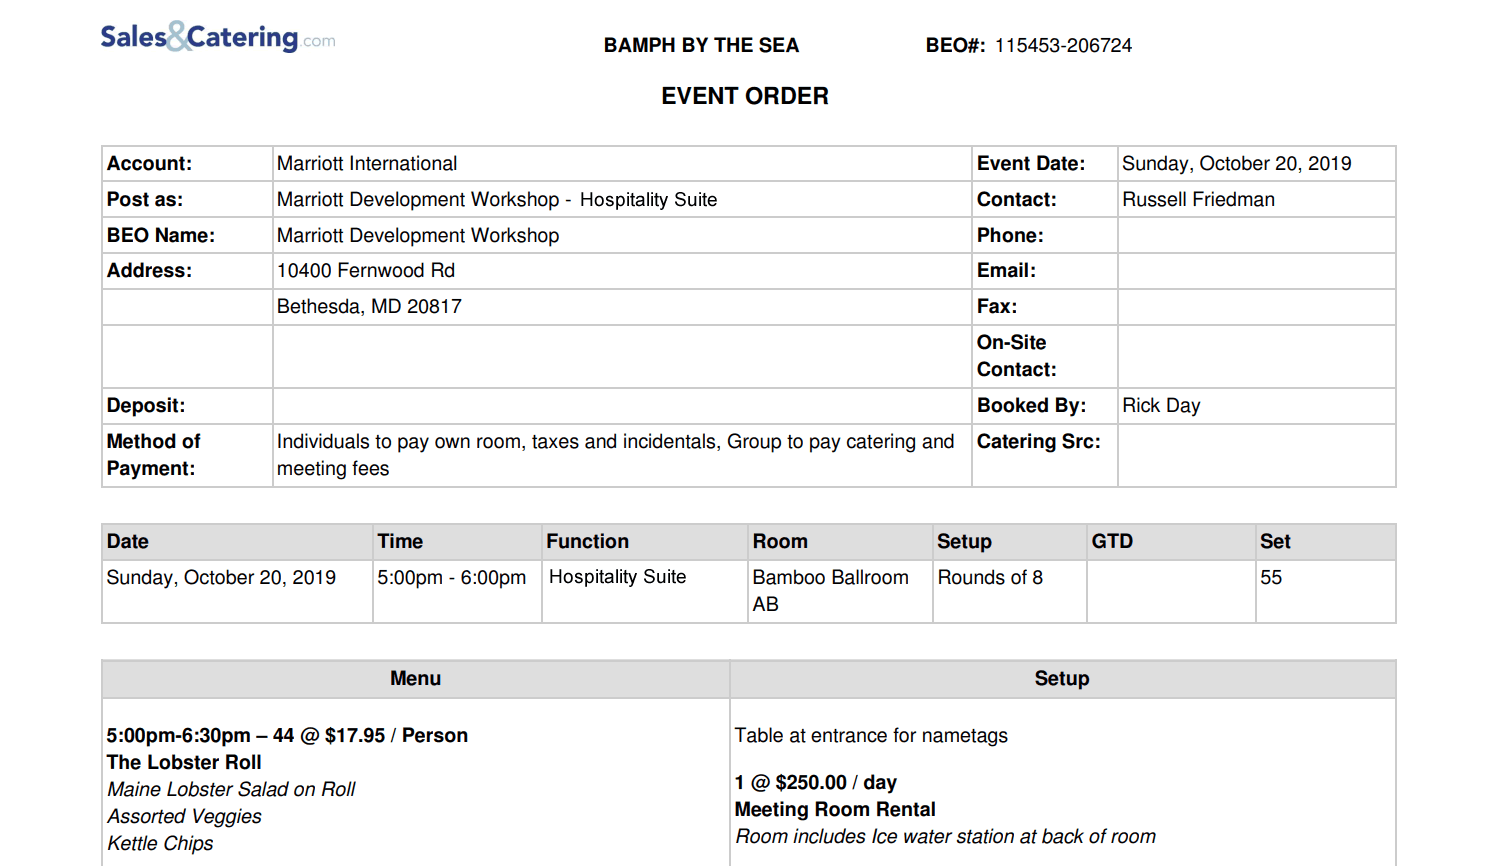Click the Function column header
The width and height of the screenshot is (1500, 866).
[588, 542]
